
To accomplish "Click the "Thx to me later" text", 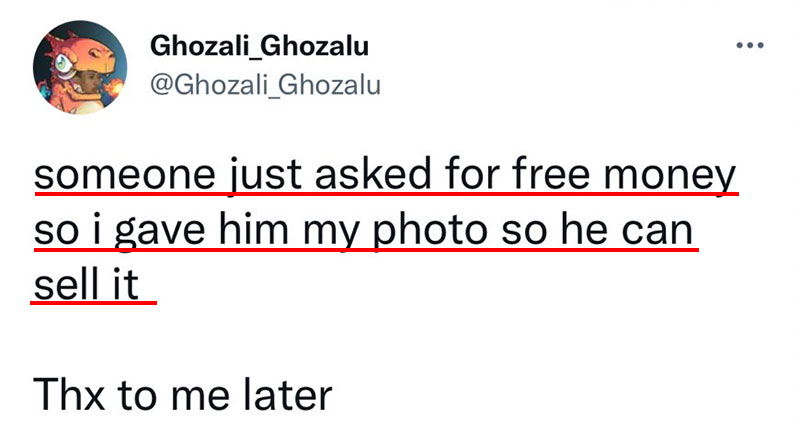I will click(x=183, y=395).
